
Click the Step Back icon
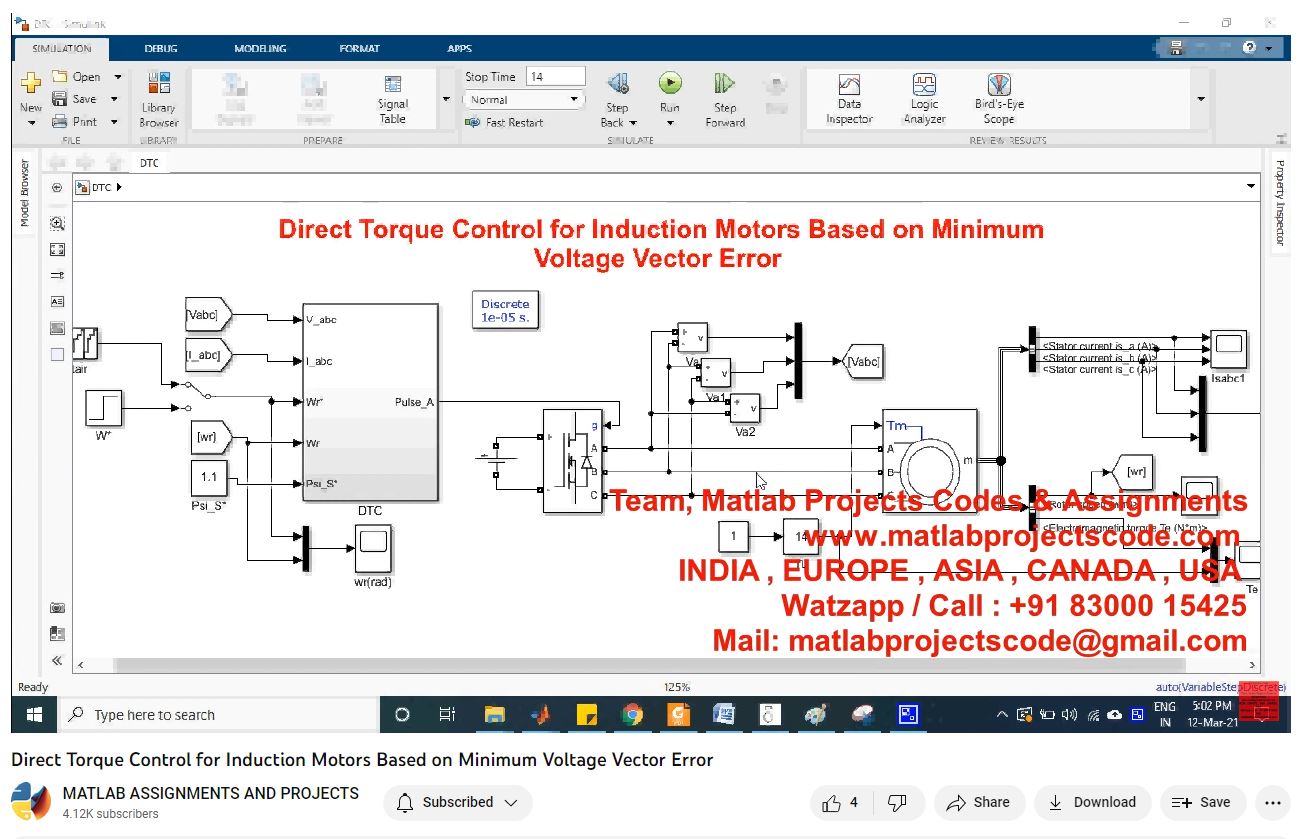pyautogui.click(x=618, y=84)
